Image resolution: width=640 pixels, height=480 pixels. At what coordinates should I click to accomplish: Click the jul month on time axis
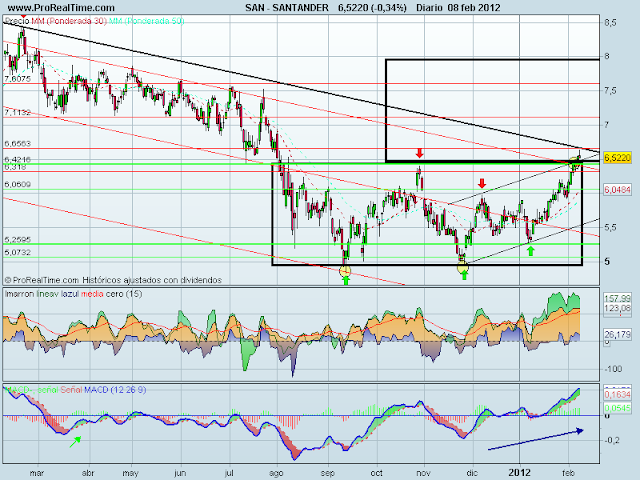229,473
